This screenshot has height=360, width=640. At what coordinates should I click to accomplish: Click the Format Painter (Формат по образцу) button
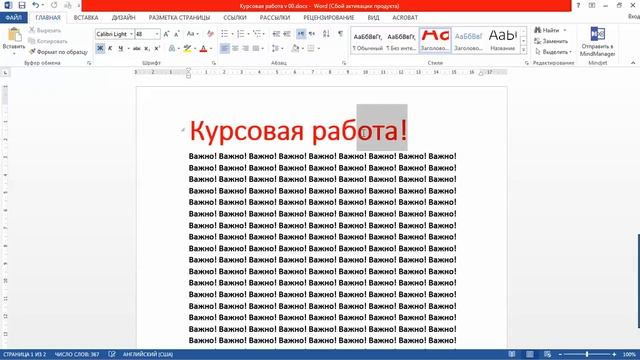(x=58, y=52)
